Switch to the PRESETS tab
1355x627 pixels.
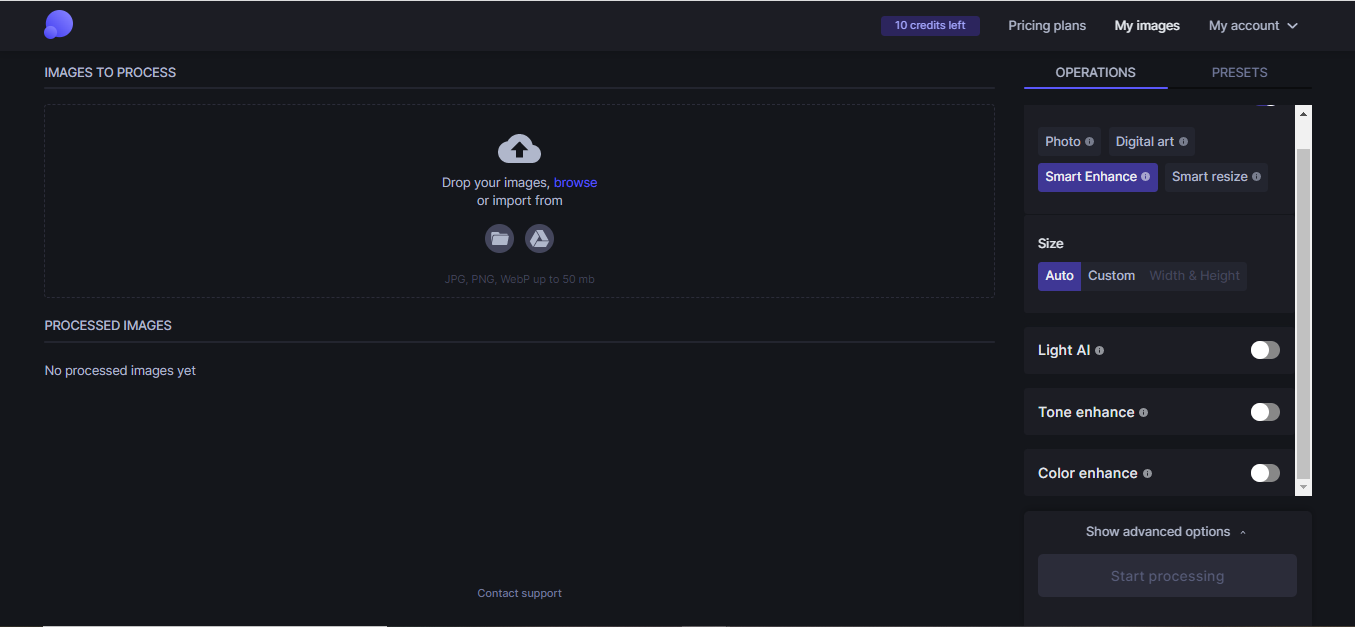coord(1239,73)
